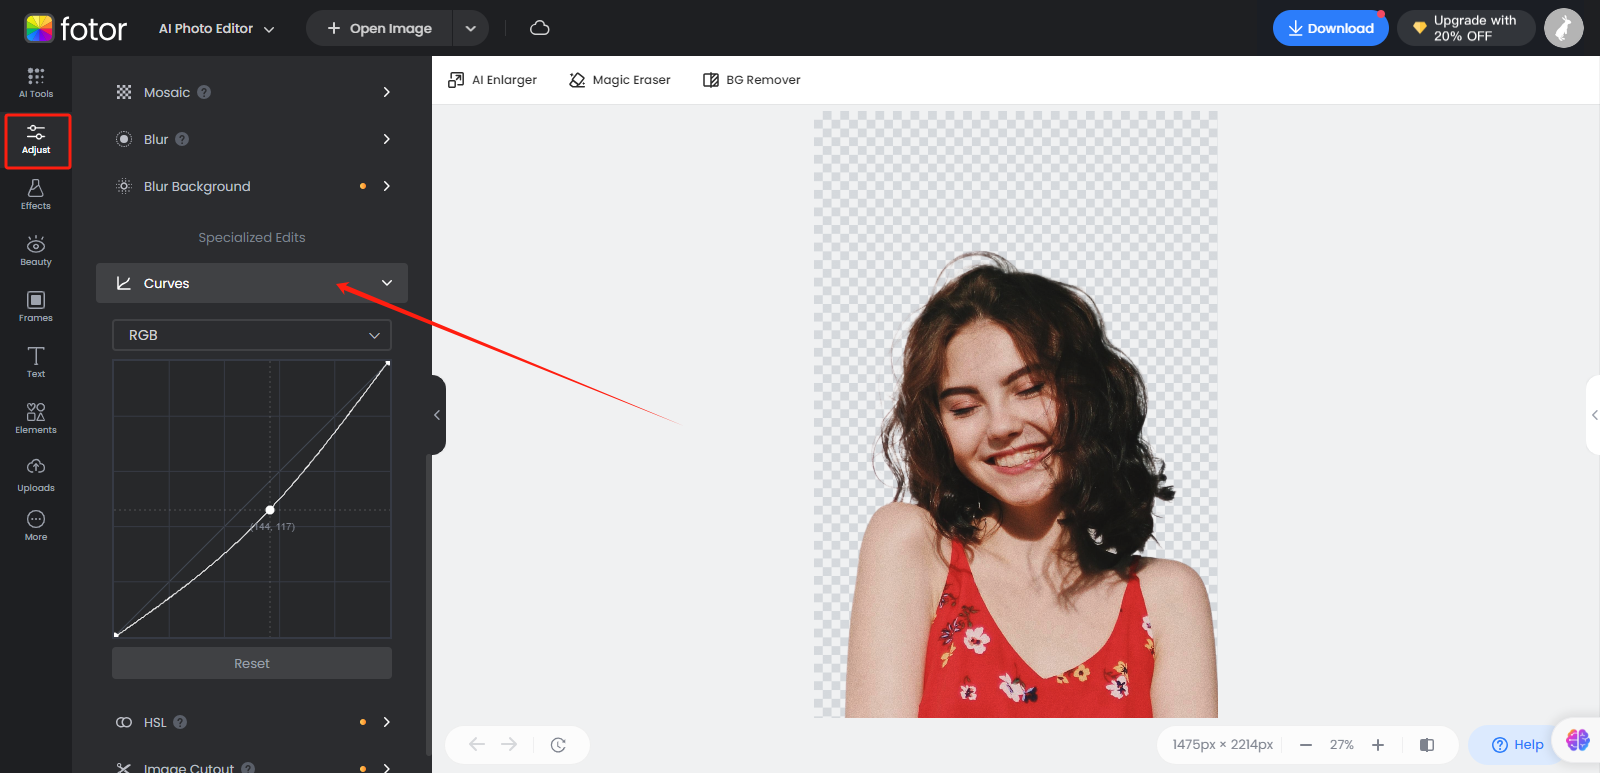
Task: Click Upgrade with 20% OFF
Action: pyautogui.click(x=1466, y=28)
